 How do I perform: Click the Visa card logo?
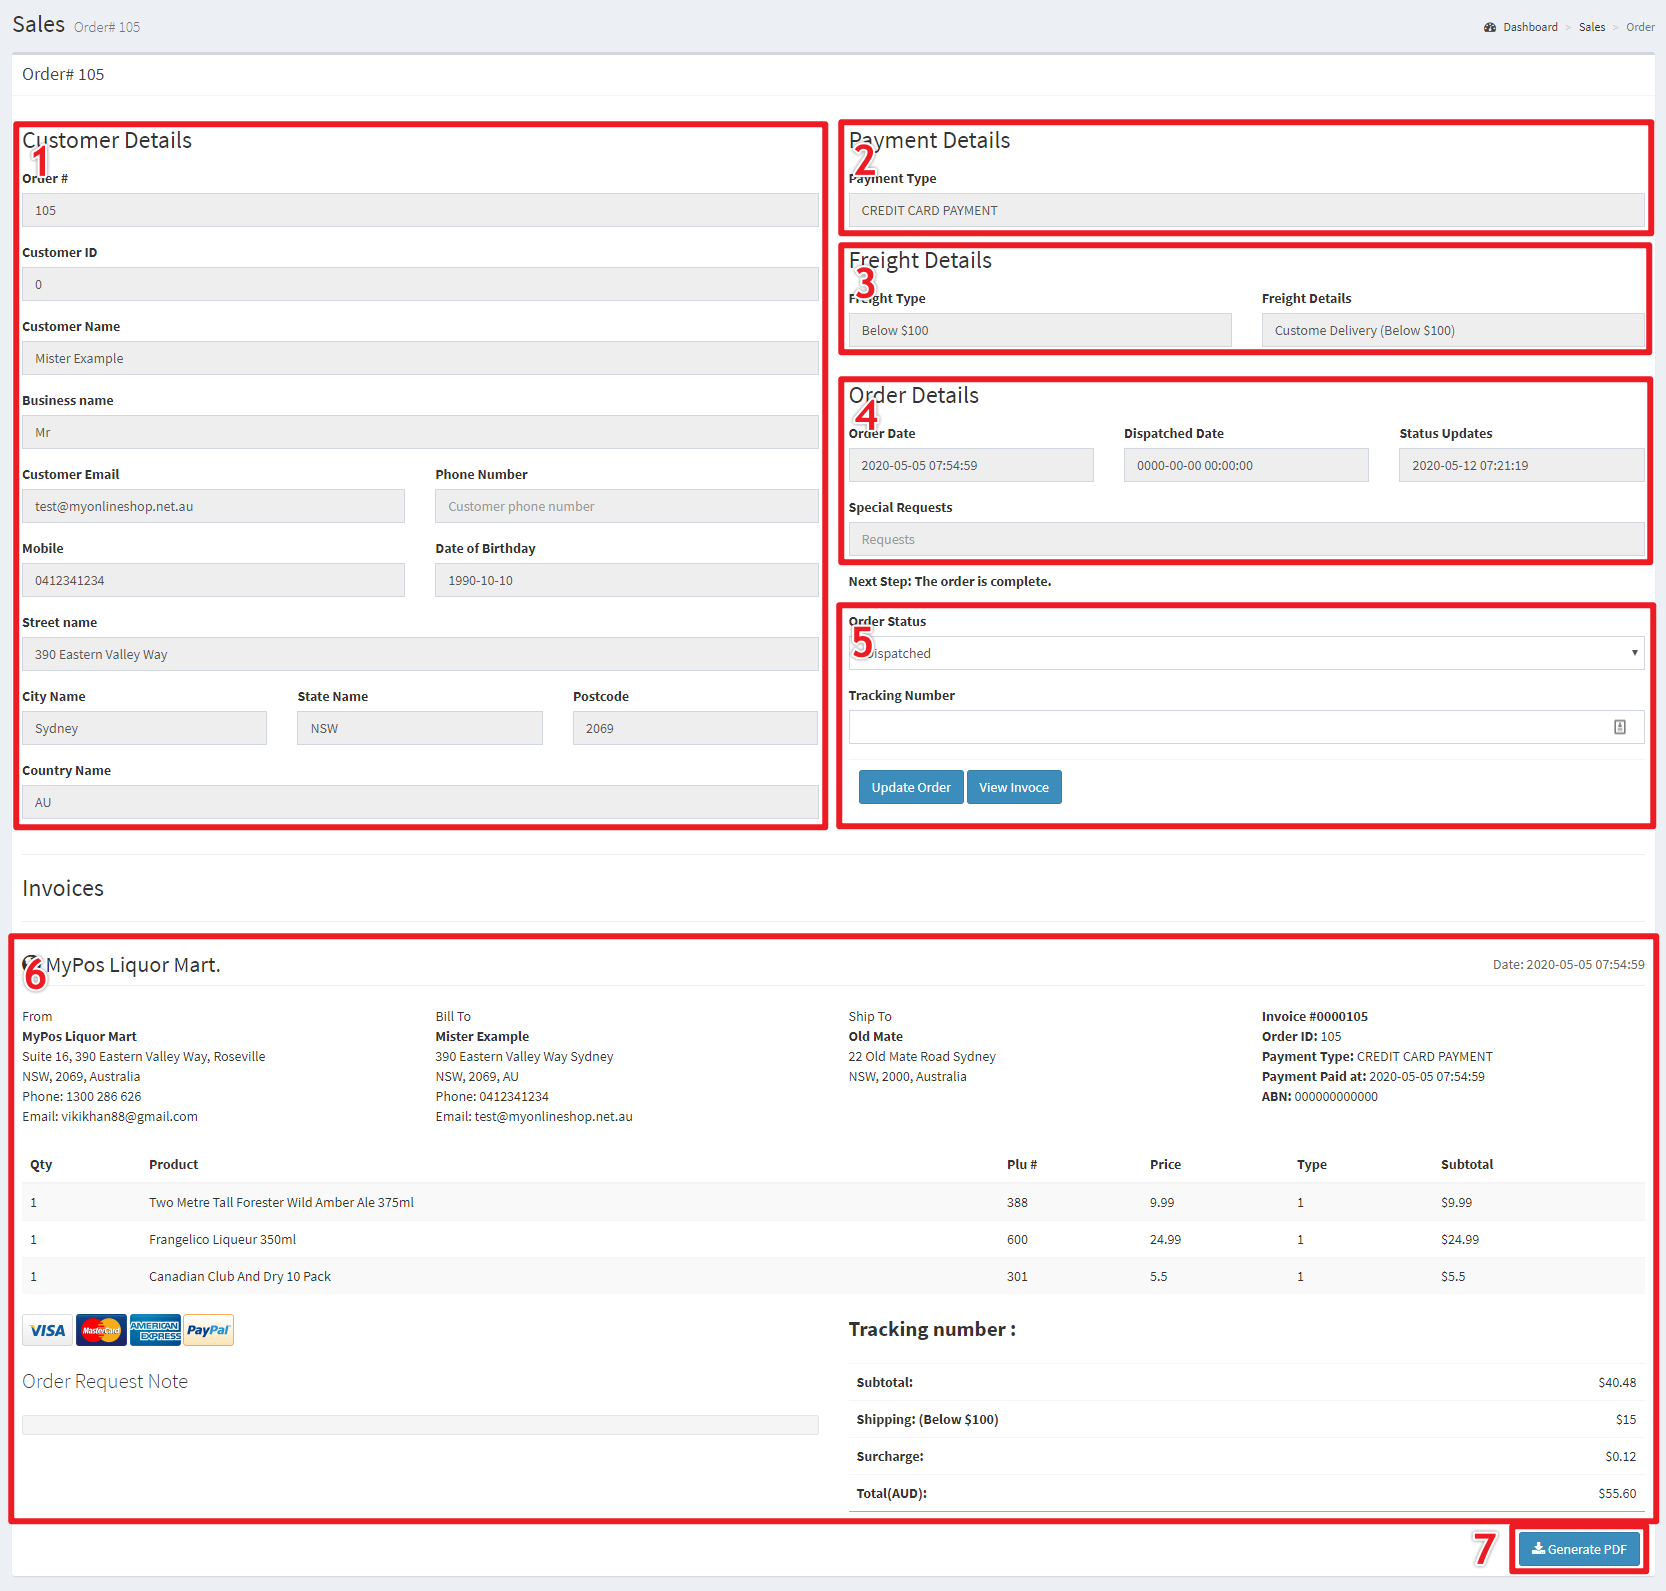[x=47, y=1330]
